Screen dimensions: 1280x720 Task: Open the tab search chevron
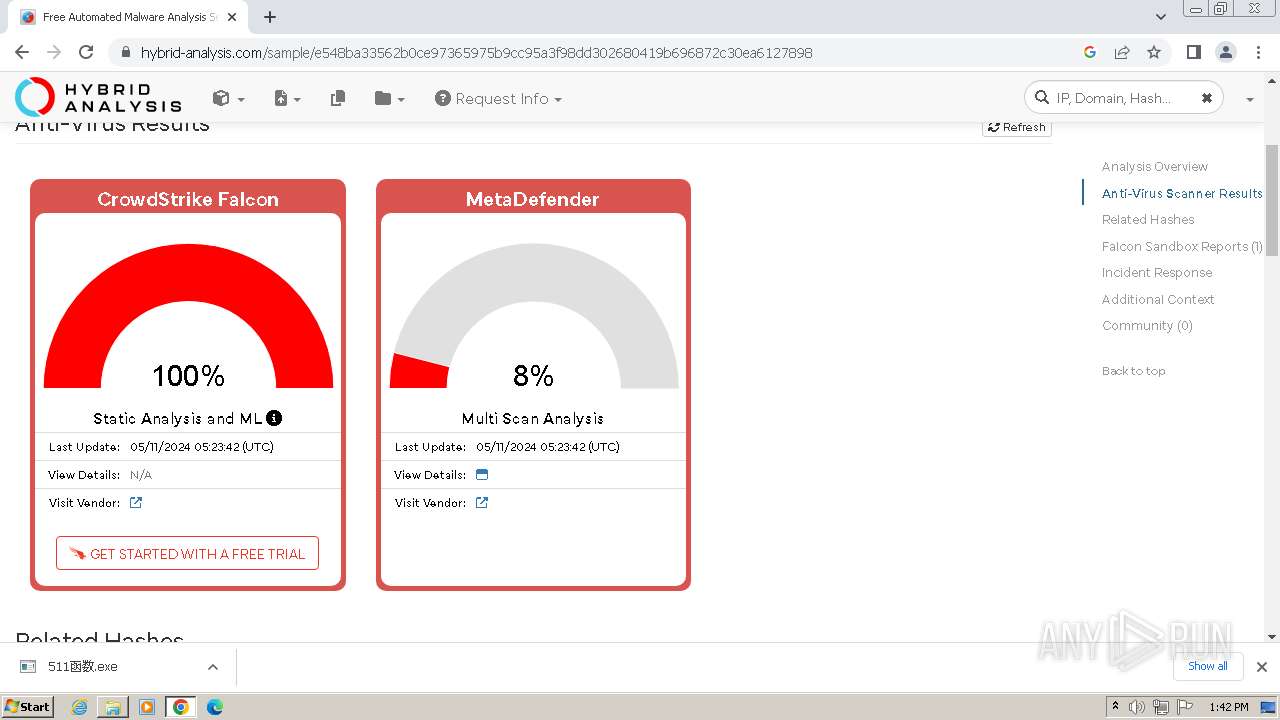[x=1160, y=17]
